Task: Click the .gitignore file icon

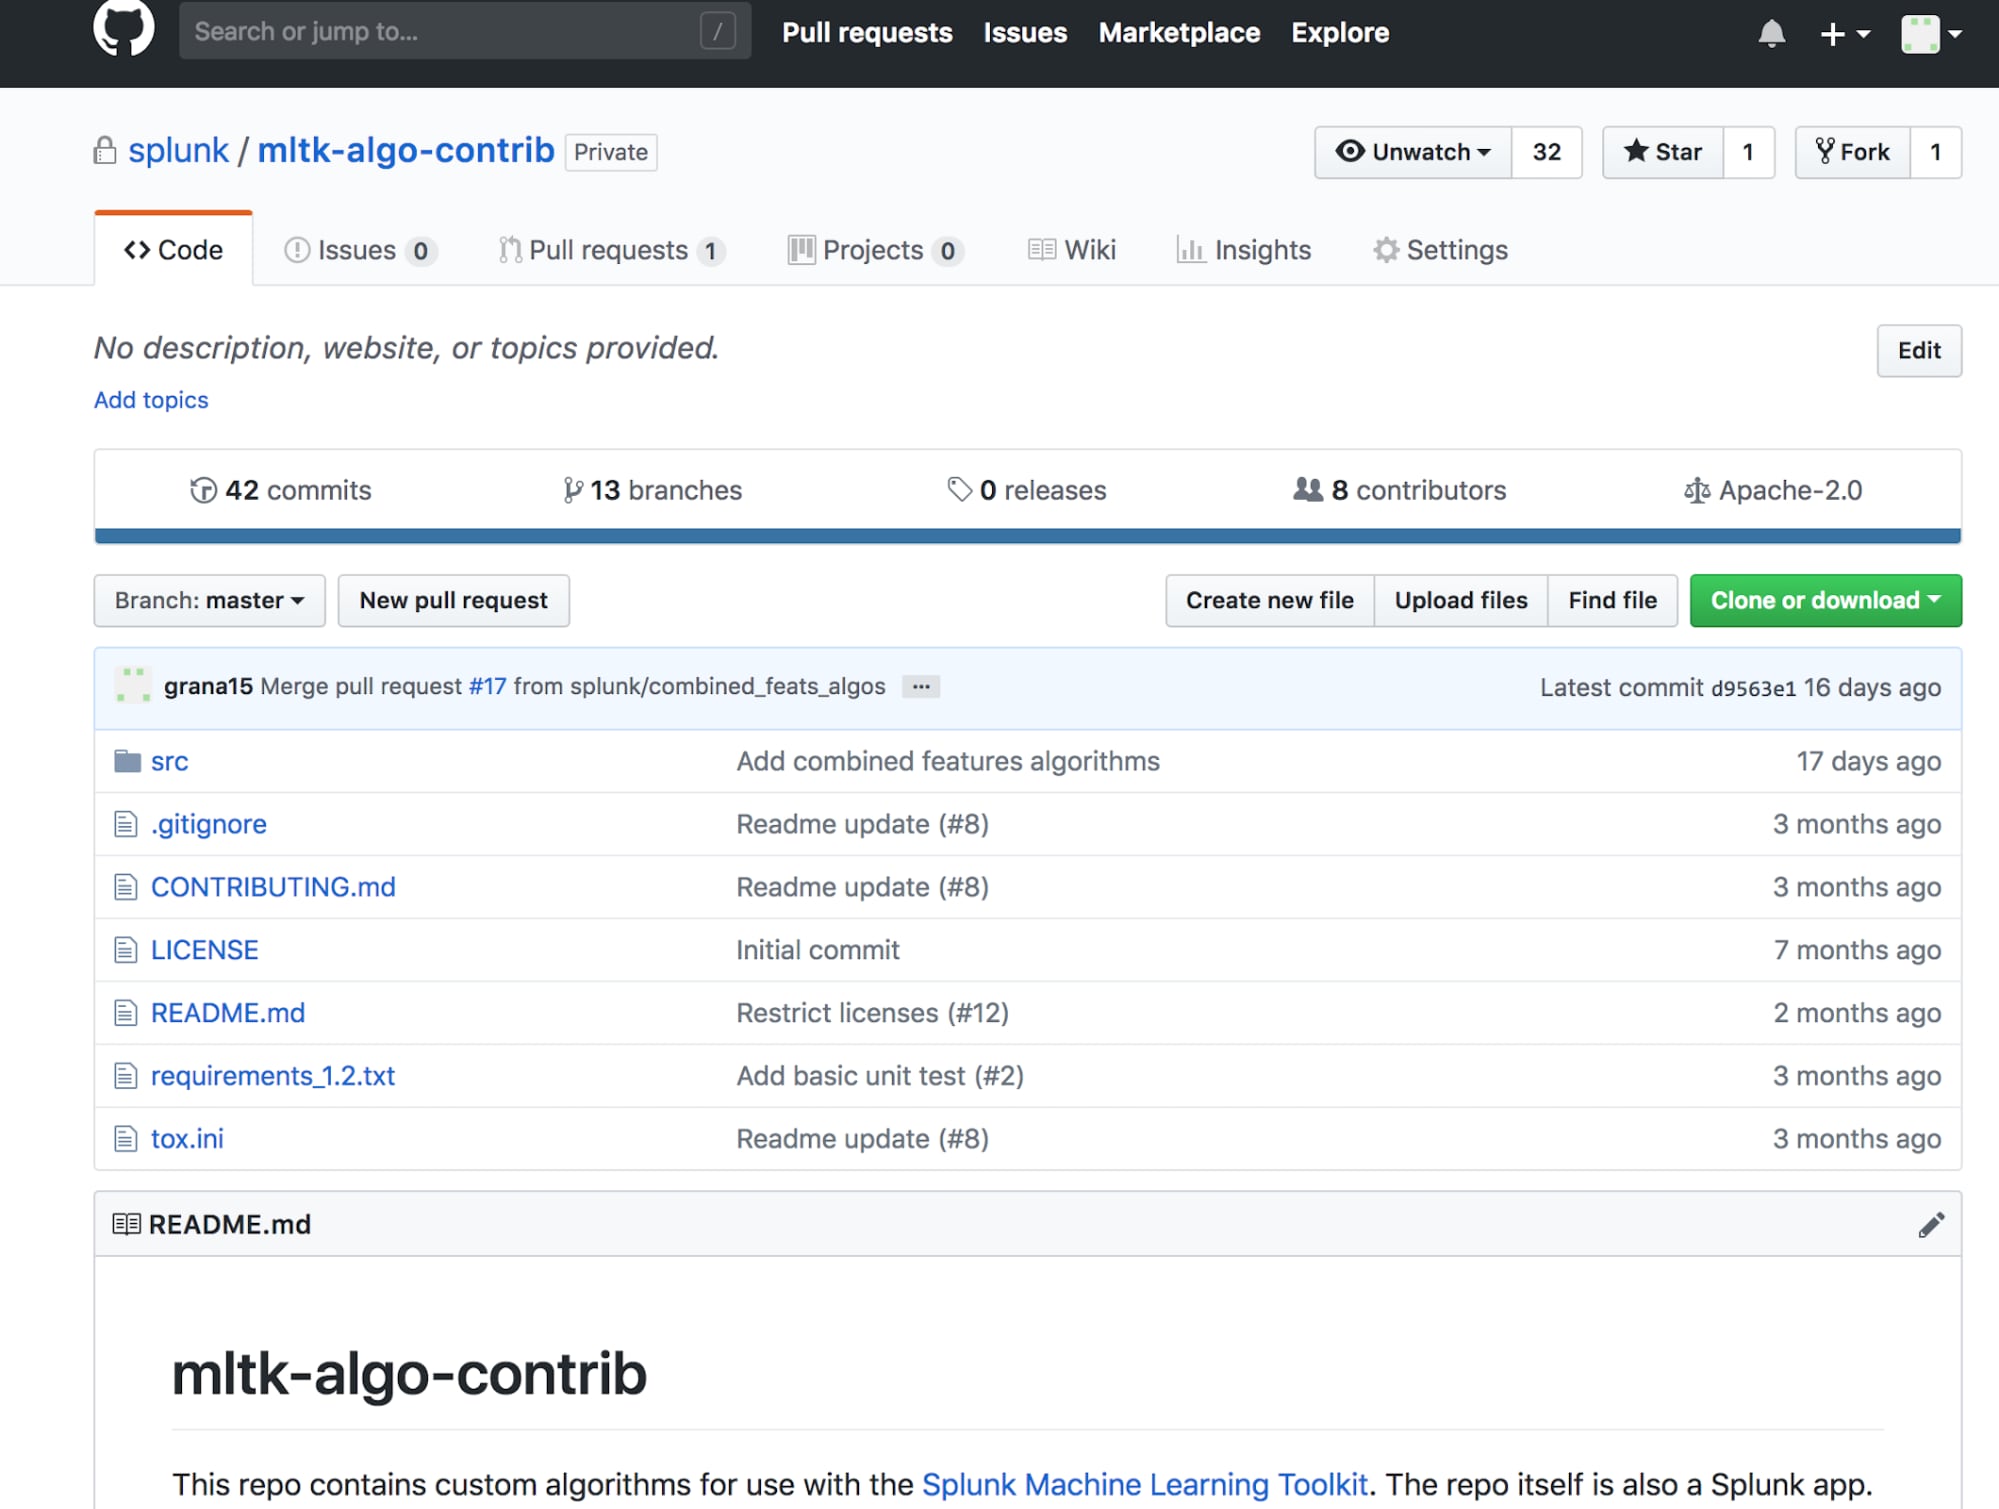Action: click(x=125, y=824)
